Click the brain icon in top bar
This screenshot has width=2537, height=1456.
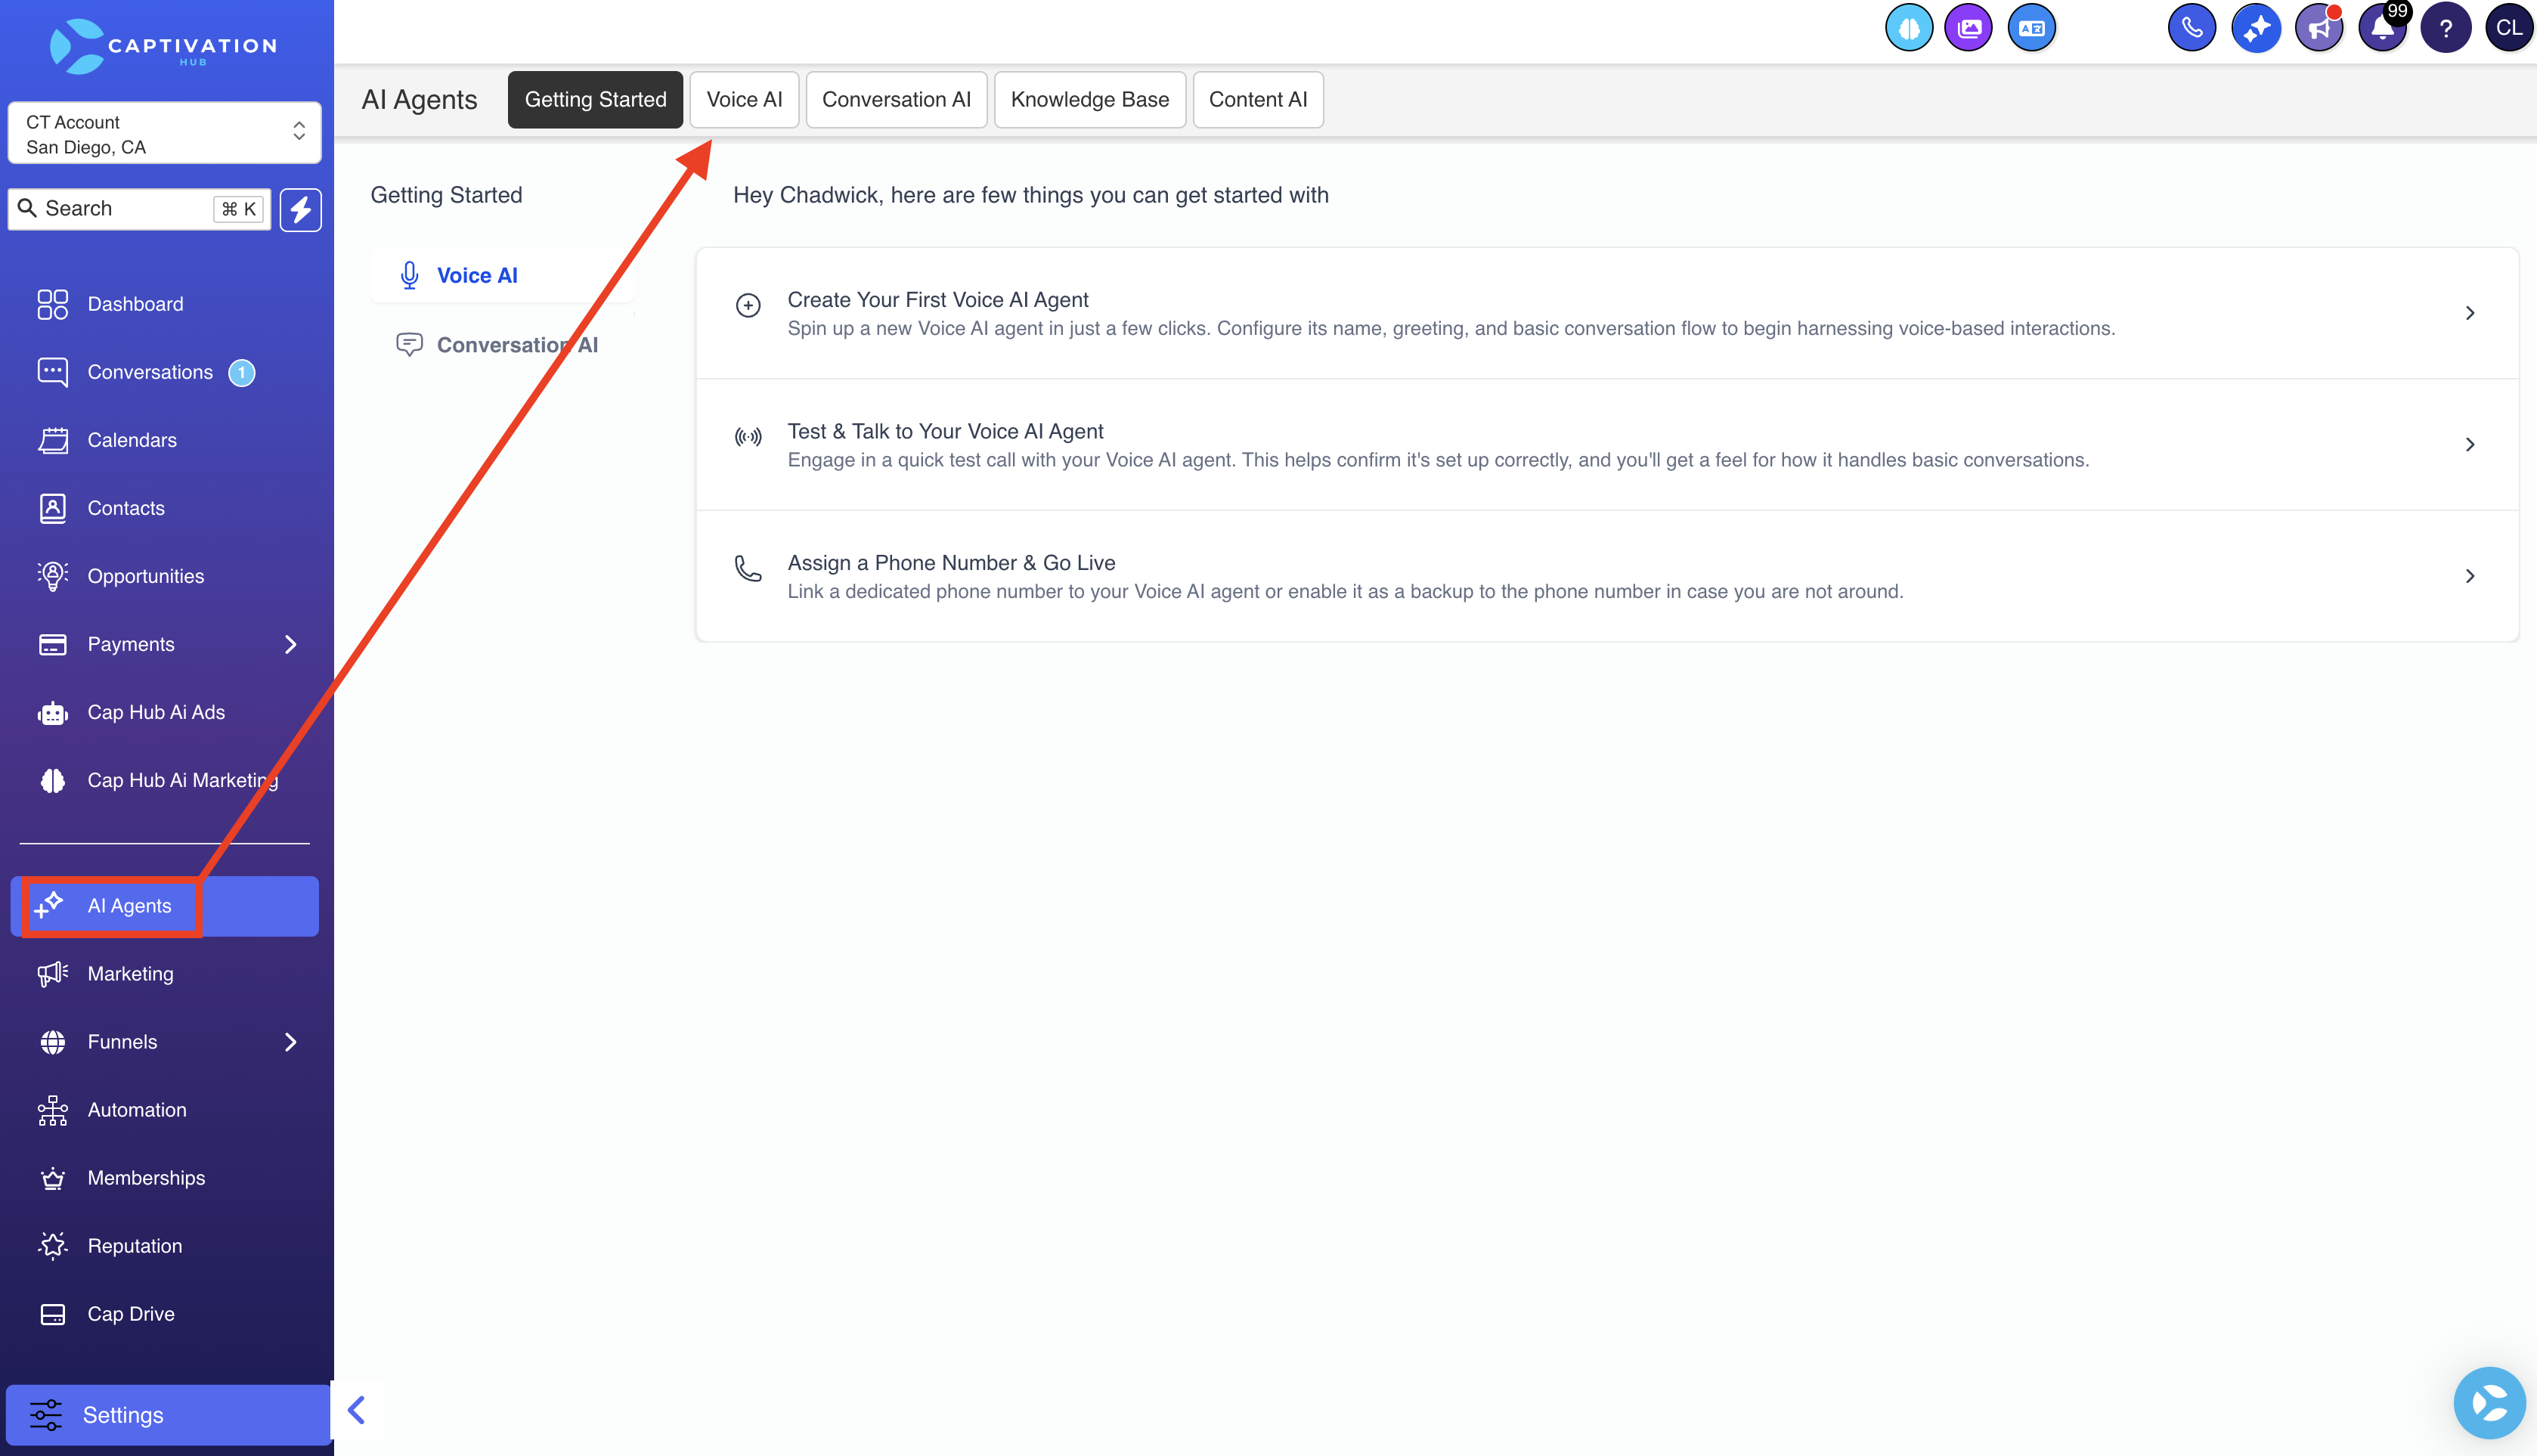pos(1909,28)
